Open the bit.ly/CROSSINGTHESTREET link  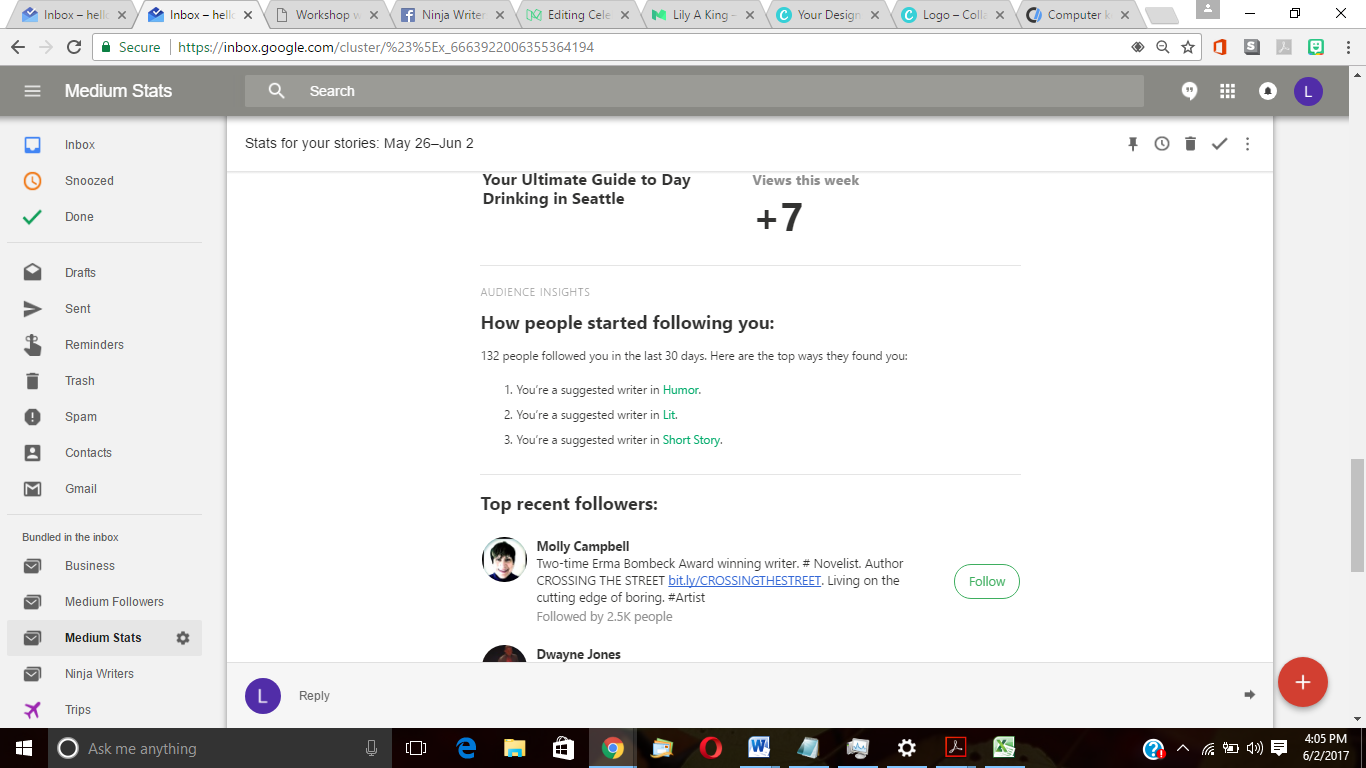[x=744, y=581]
